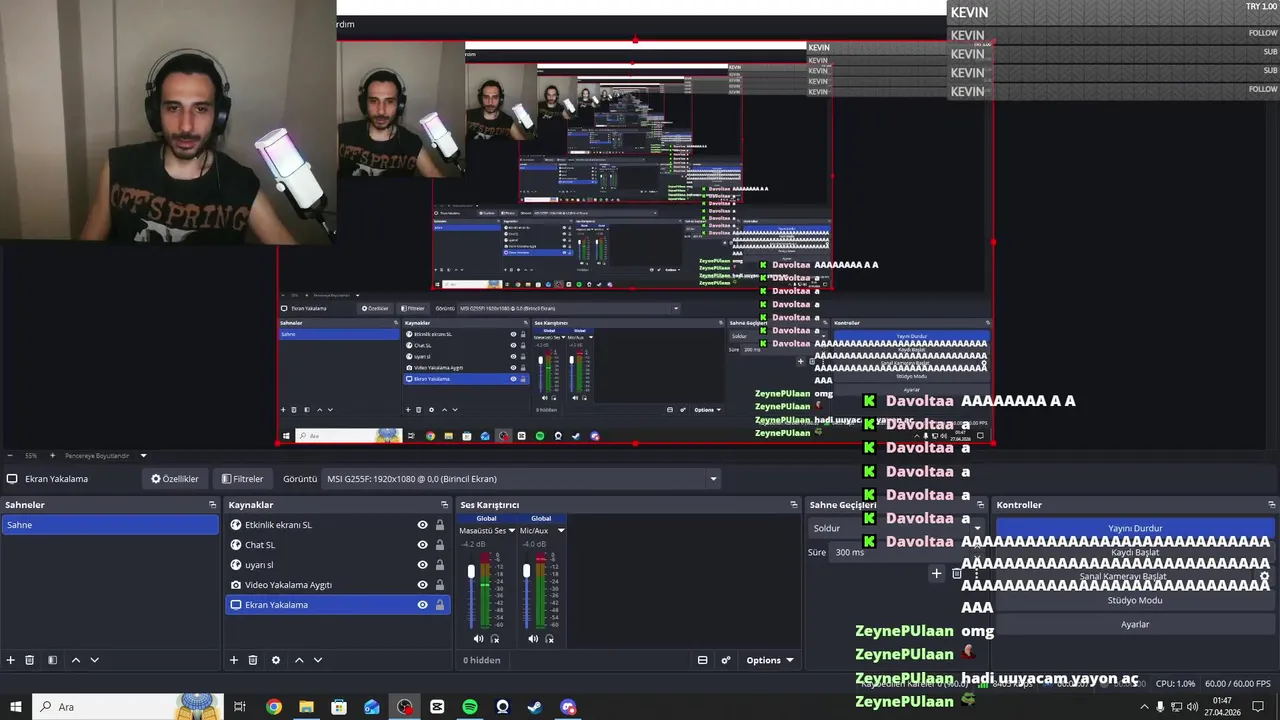Open advanced audio properties gears icon
Screen dimensions: 1280x720
726,660
